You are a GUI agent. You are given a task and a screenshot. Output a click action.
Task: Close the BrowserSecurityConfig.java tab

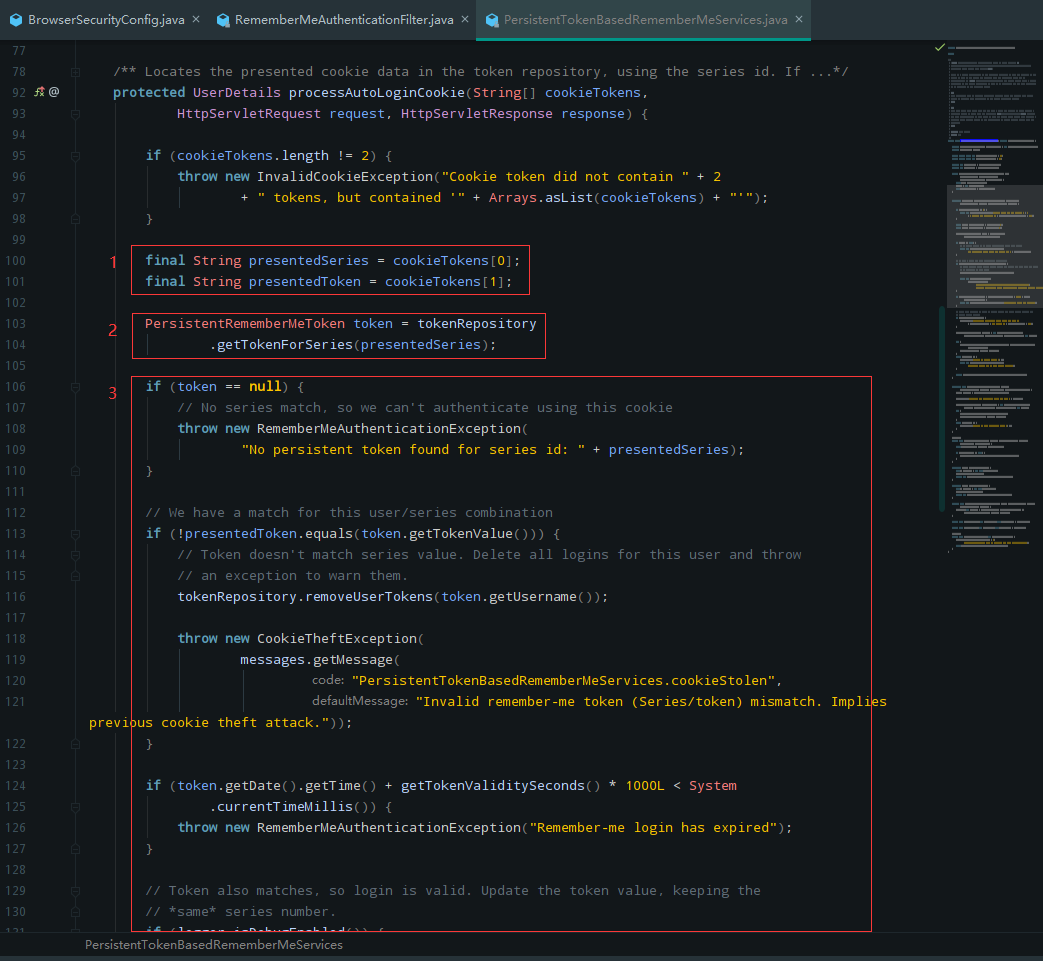pyautogui.click(x=194, y=20)
